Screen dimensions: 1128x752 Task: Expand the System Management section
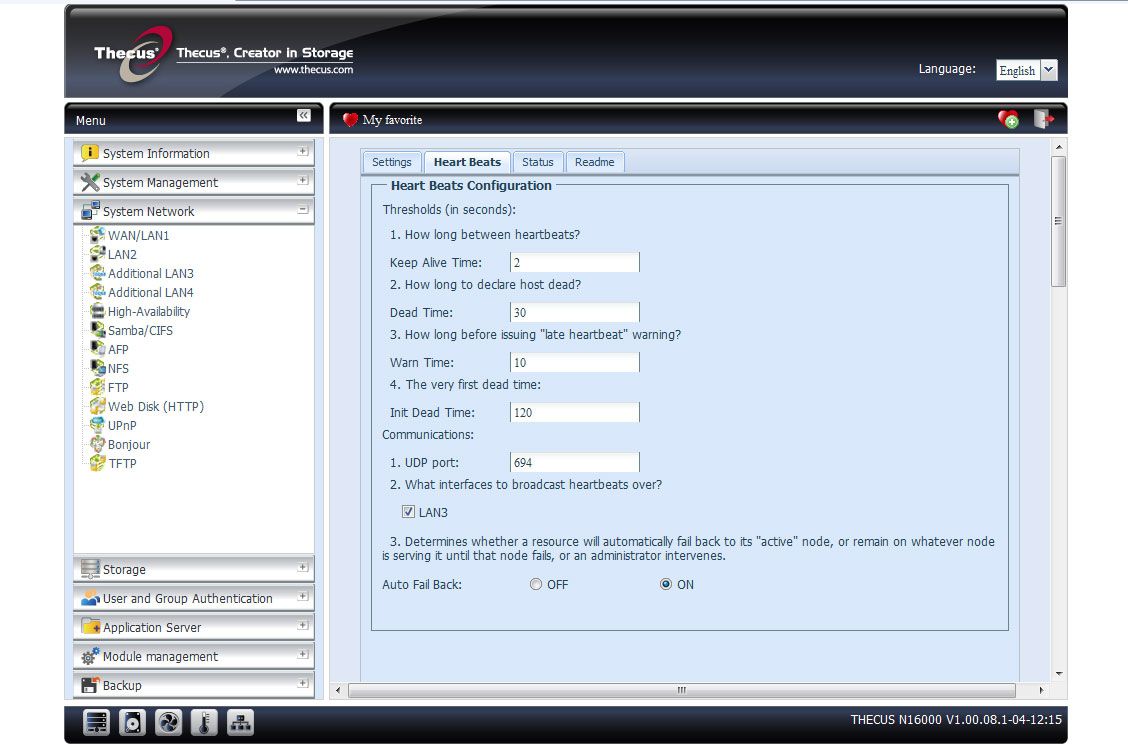pos(303,181)
